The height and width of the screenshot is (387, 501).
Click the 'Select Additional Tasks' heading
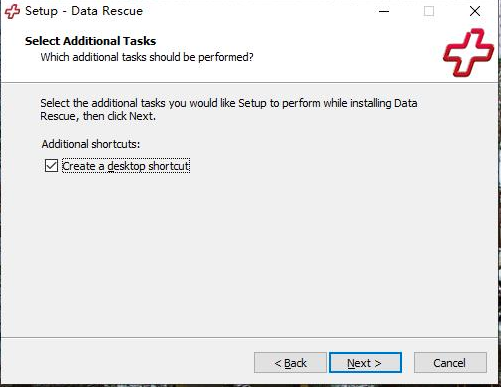[90, 41]
